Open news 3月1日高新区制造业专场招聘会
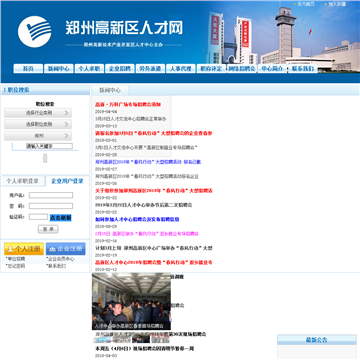Image resolution: width=360 pixels, height=360 pixels. coord(146,147)
